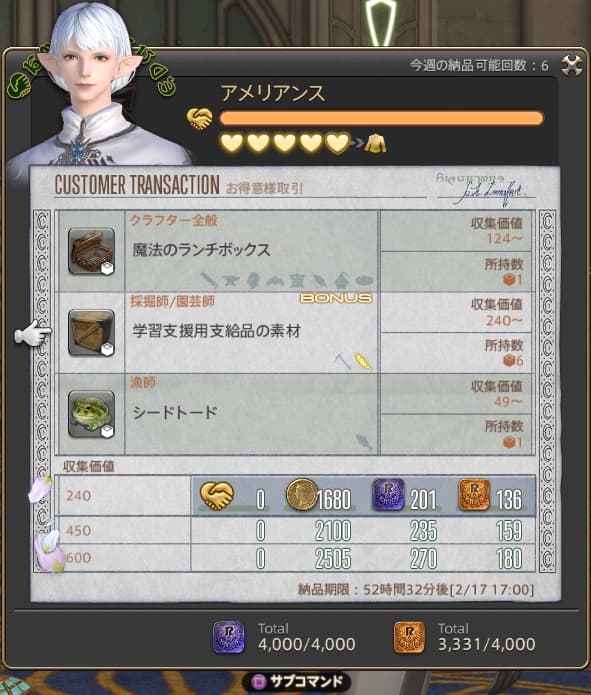Click the purple scrip total icon at bottom

pos(229,637)
